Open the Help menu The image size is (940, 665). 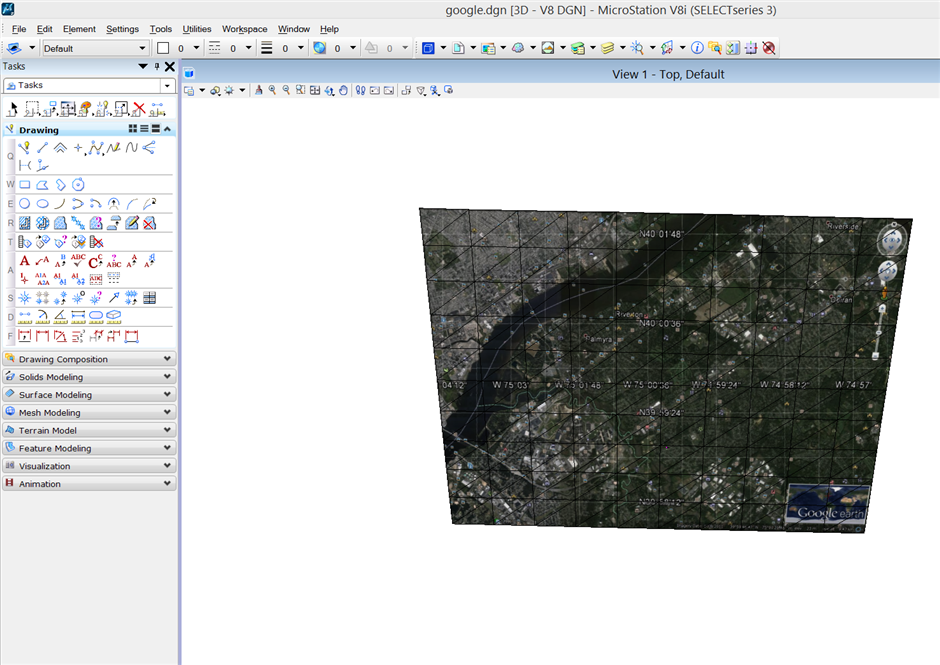(329, 29)
